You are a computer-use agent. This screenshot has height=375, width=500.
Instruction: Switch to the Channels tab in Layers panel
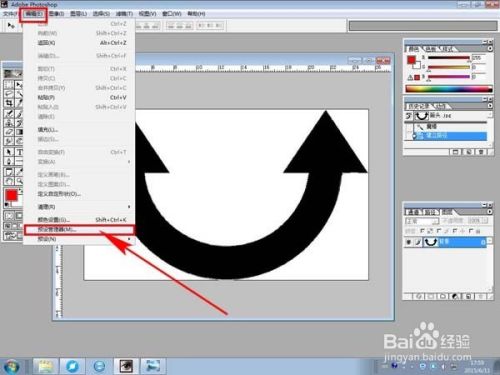(x=413, y=212)
